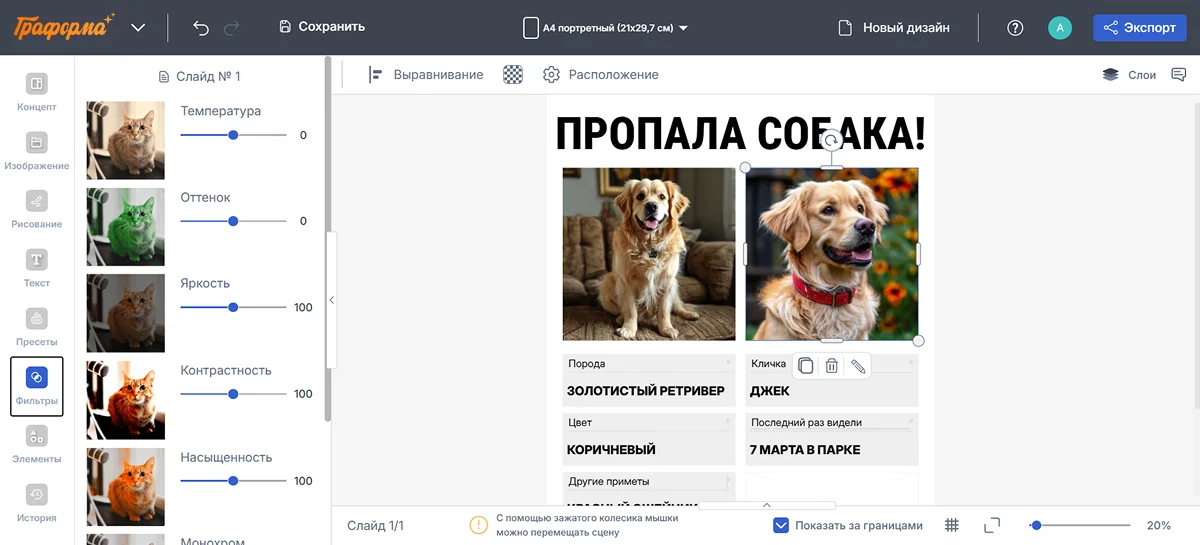Adjust the zoom slider at 20%
Screen dimensions: 1200x545
coord(1081,525)
